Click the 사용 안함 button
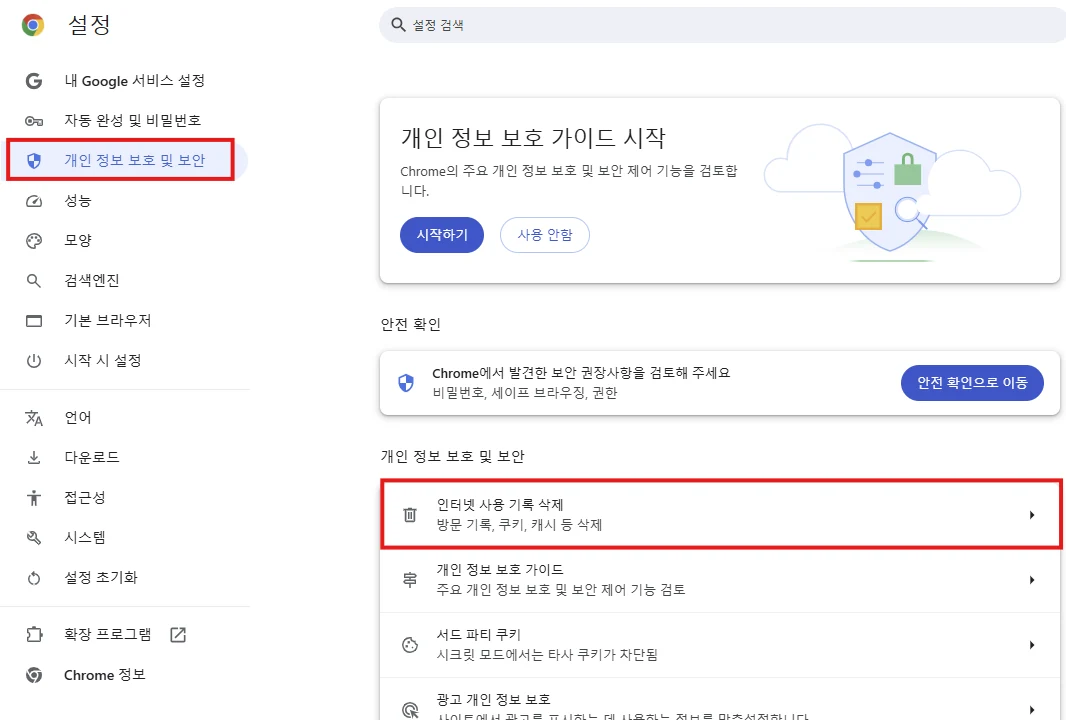This screenshot has width=1066, height=720. pos(545,235)
